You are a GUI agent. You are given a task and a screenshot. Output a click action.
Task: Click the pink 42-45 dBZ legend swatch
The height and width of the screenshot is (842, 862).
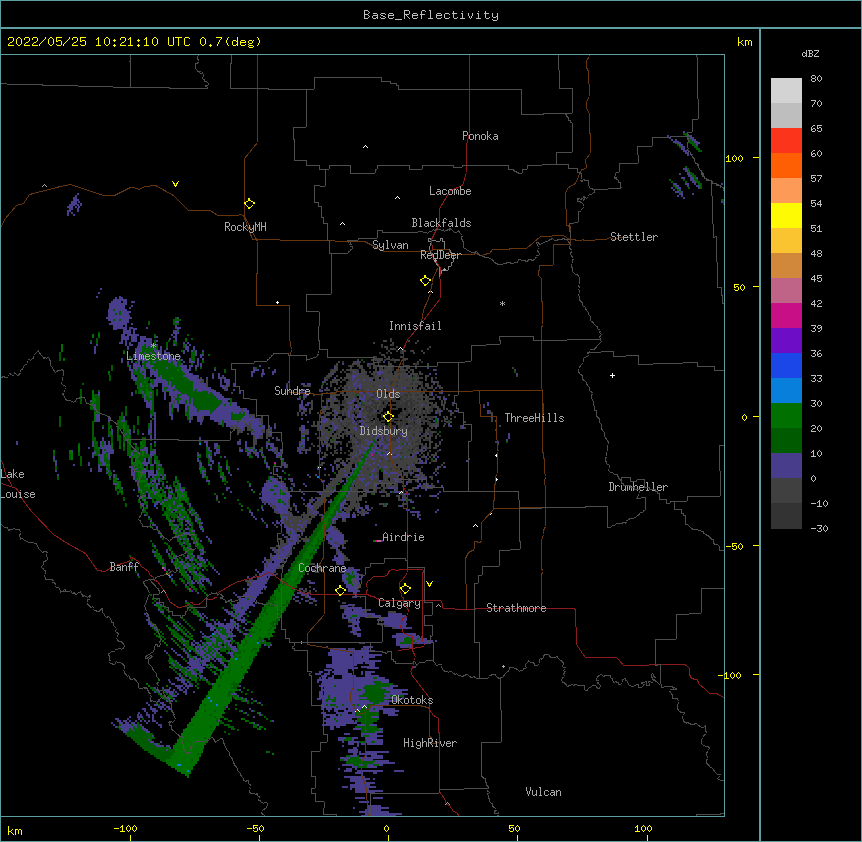(x=786, y=291)
